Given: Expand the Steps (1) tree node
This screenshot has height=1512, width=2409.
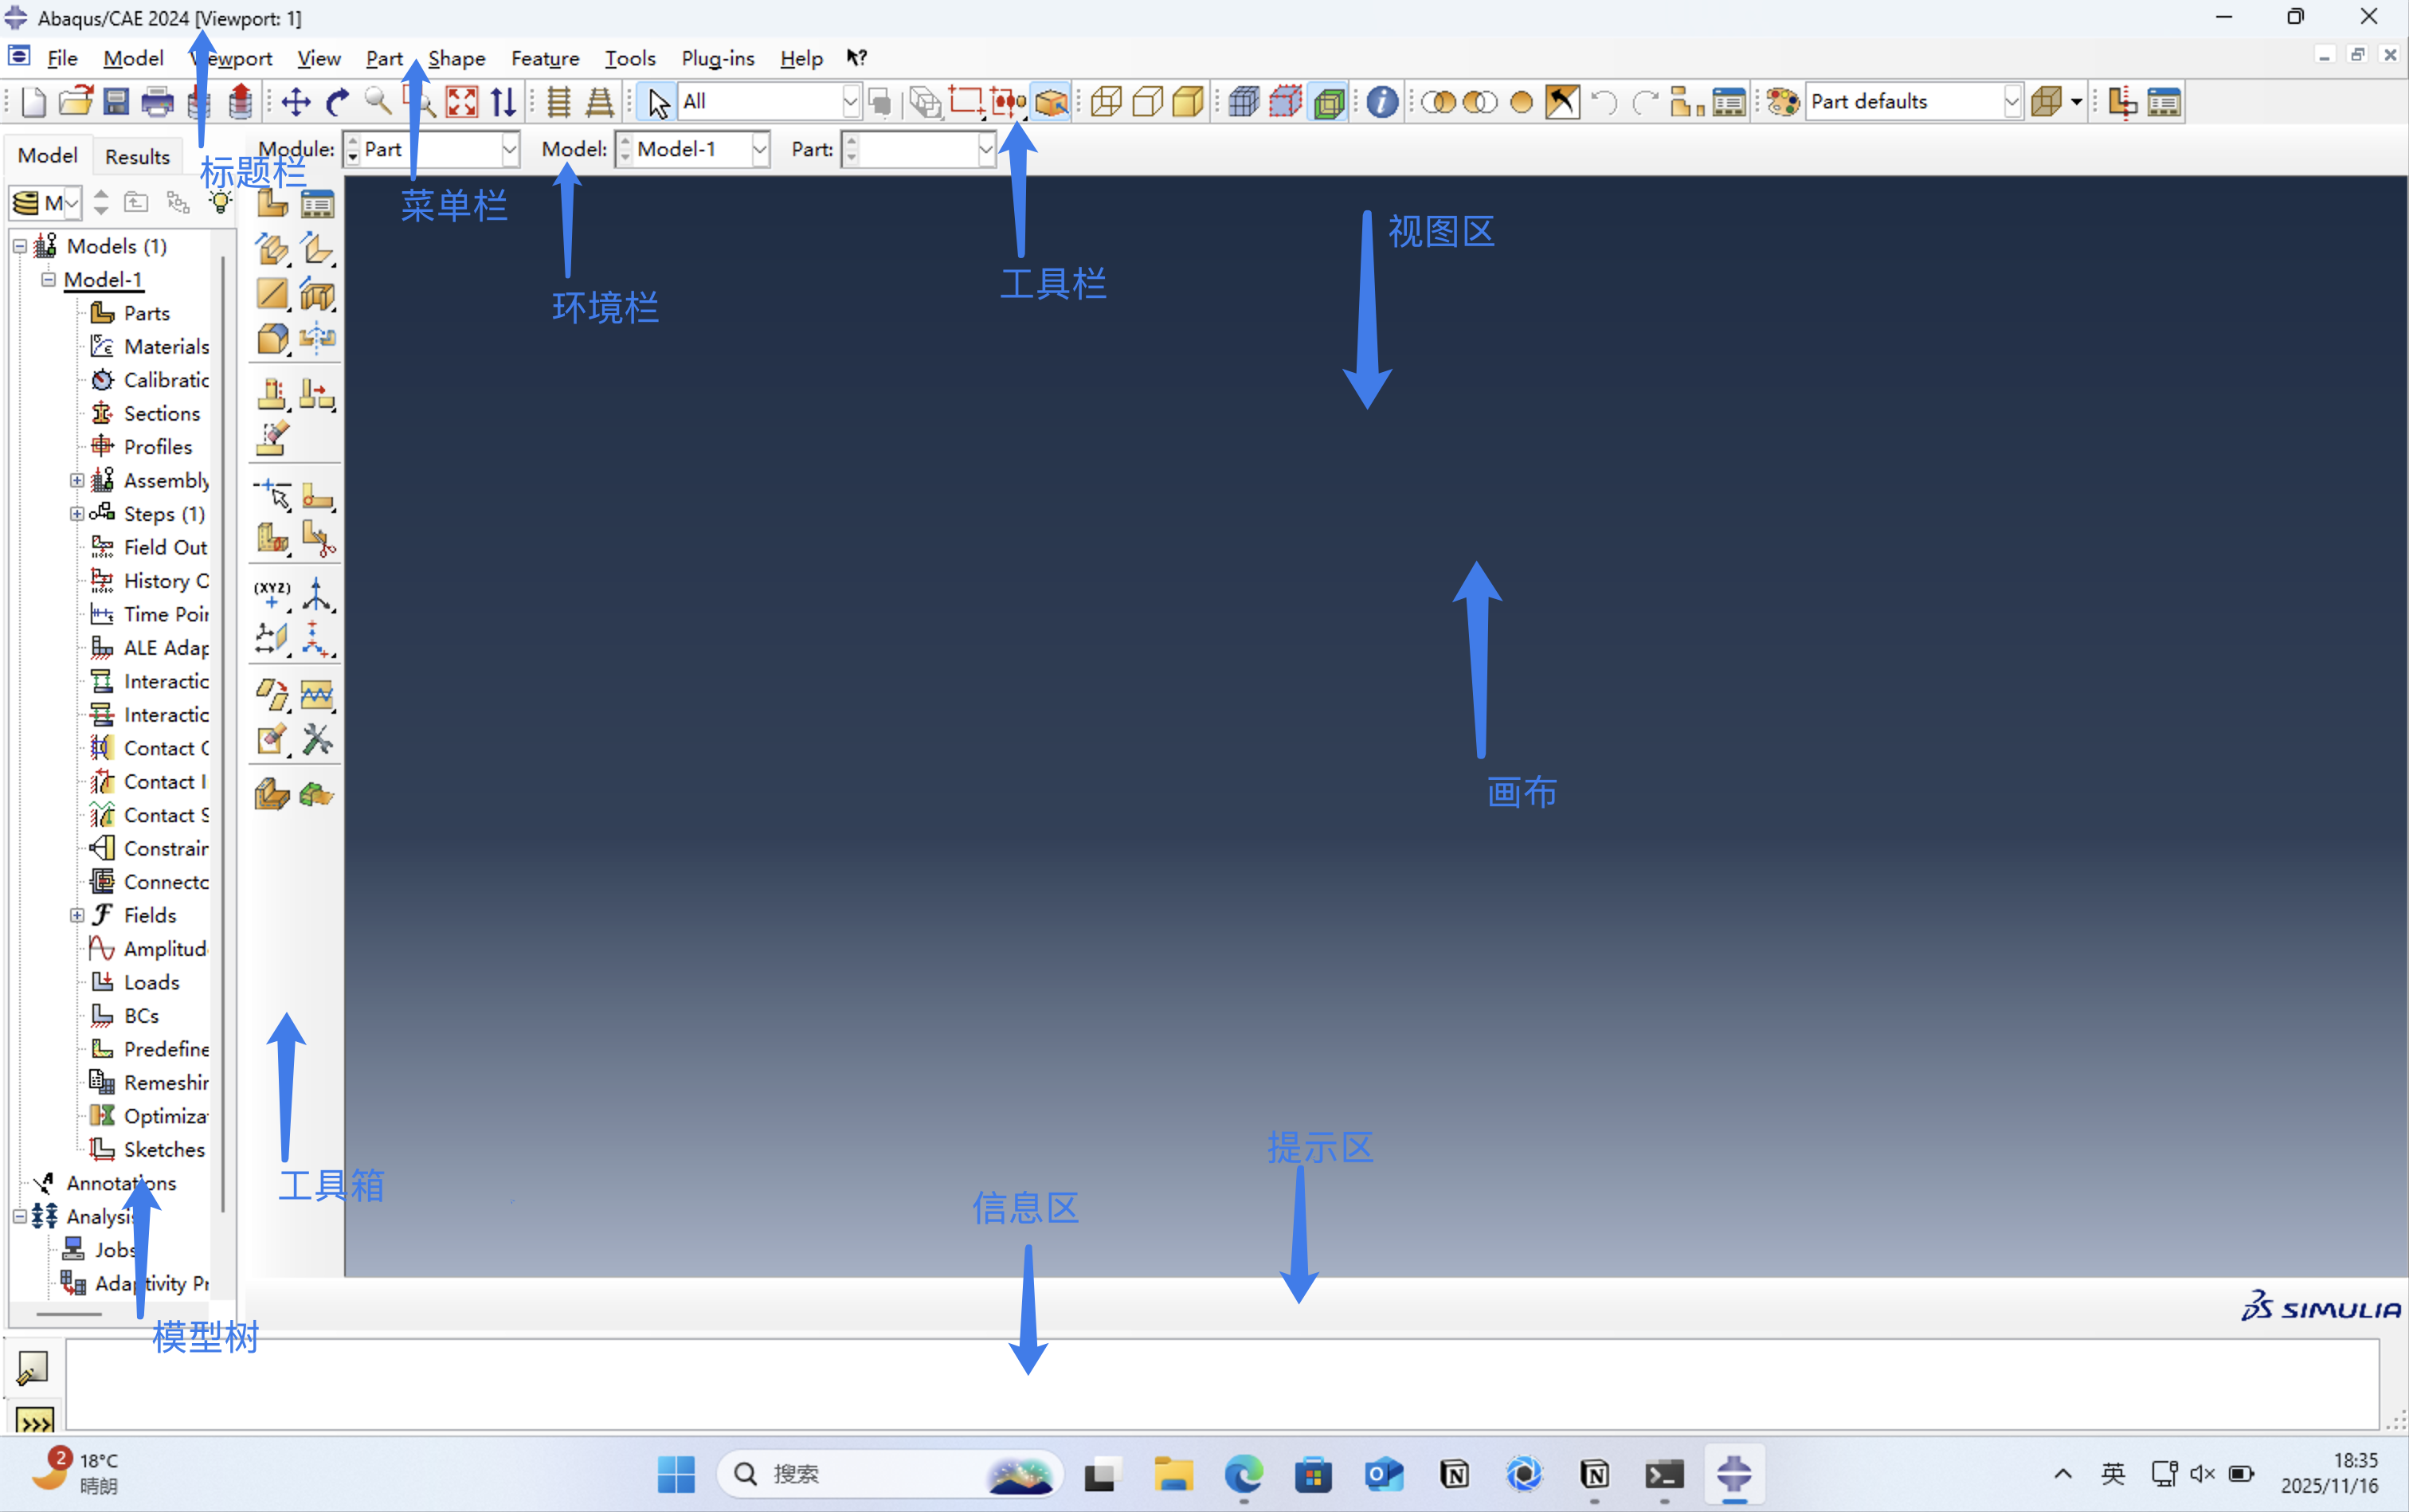Looking at the screenshot, I should coord(77,514).
